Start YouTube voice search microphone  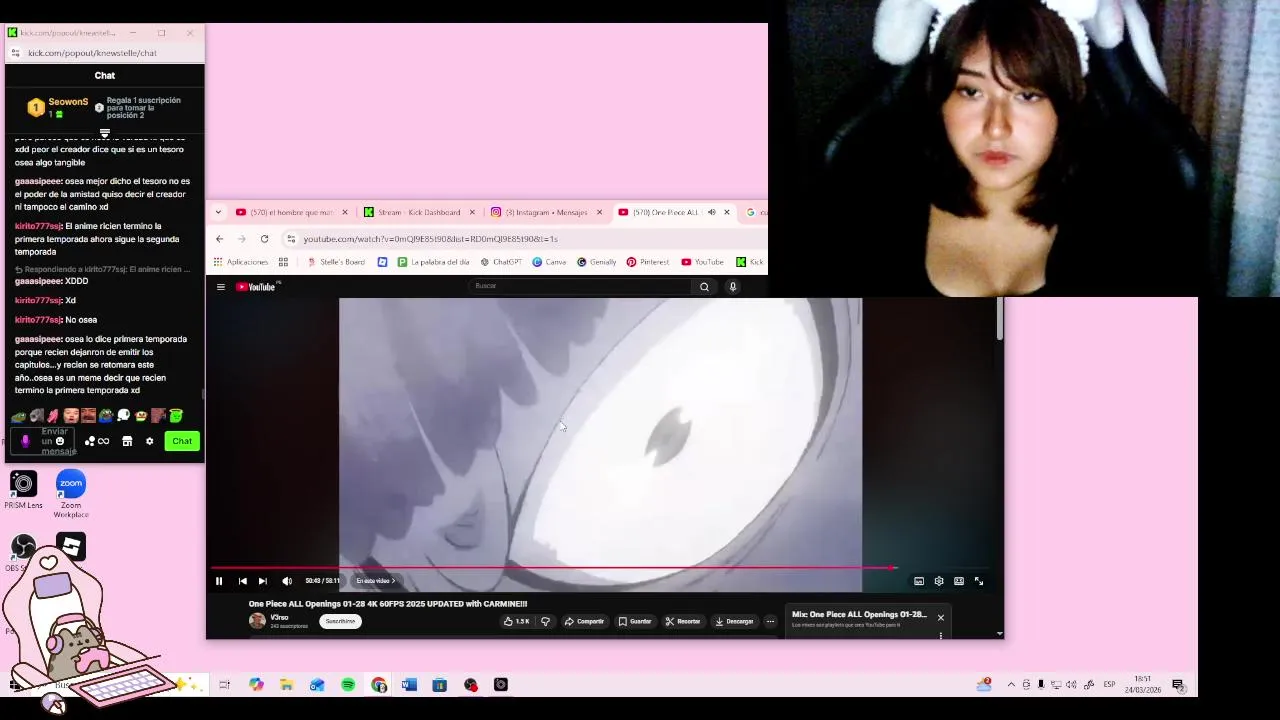pos(733,287)
